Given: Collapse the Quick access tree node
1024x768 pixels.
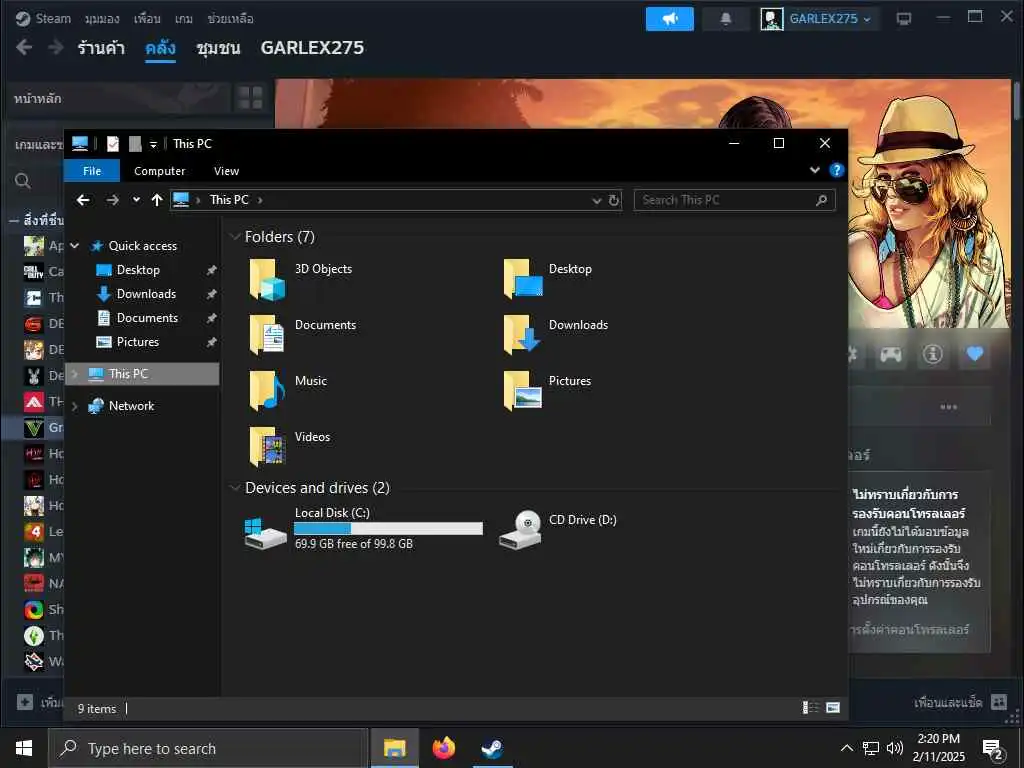Looking at the screenshot, I should tap(74, 246).
